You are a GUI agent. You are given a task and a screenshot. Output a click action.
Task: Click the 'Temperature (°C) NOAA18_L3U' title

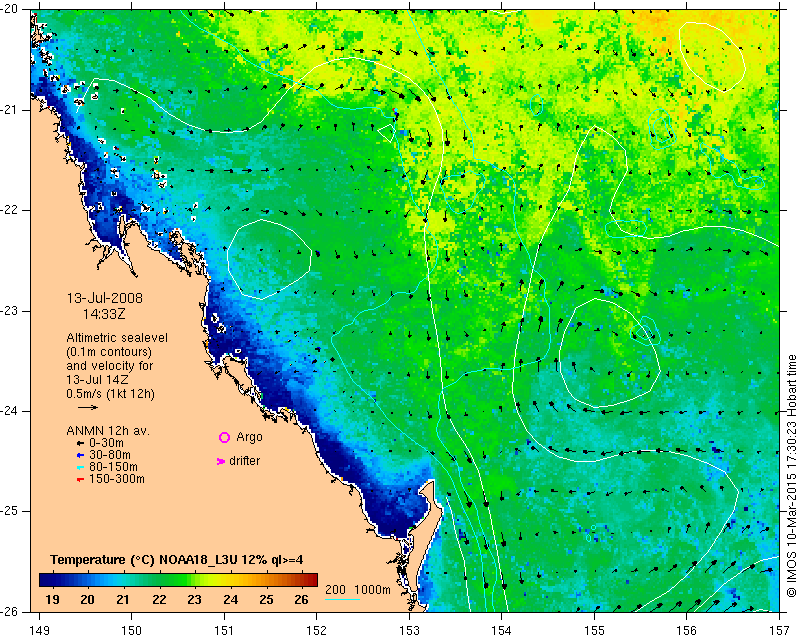point(144,560)
